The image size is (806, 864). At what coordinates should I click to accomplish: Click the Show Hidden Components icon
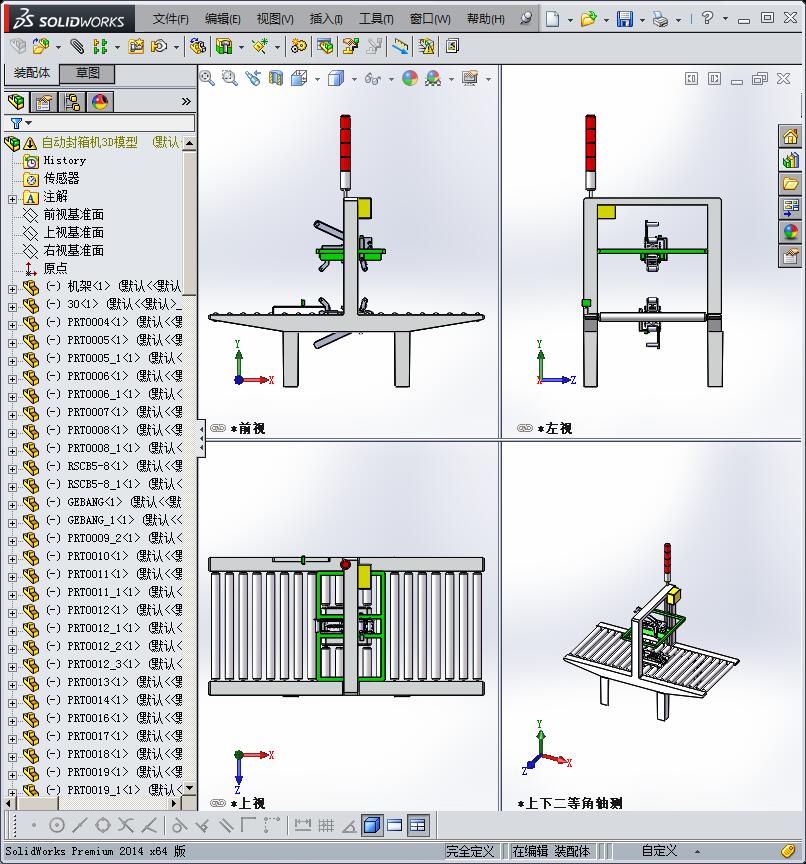pos(198,46)
